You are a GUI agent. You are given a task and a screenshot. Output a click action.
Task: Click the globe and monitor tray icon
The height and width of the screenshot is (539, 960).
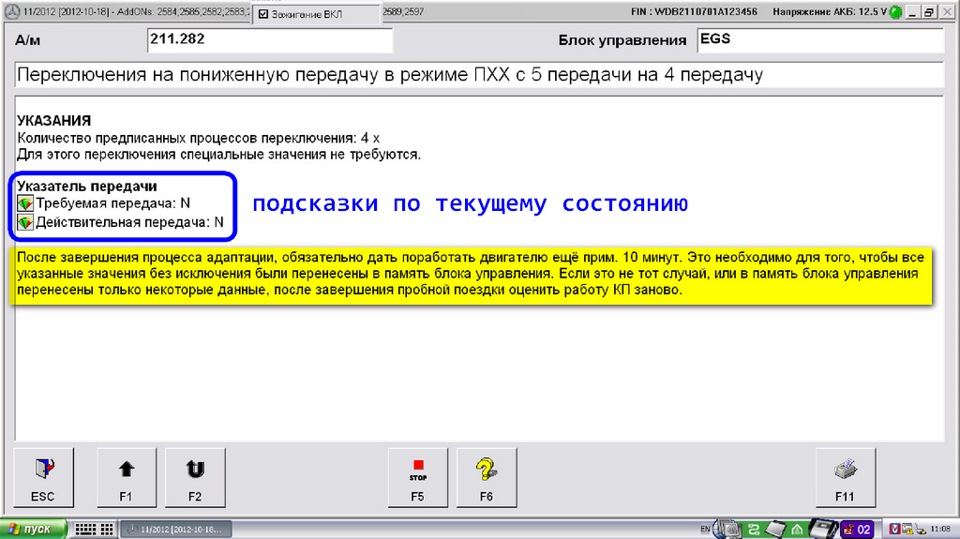[x=727, y=529]
